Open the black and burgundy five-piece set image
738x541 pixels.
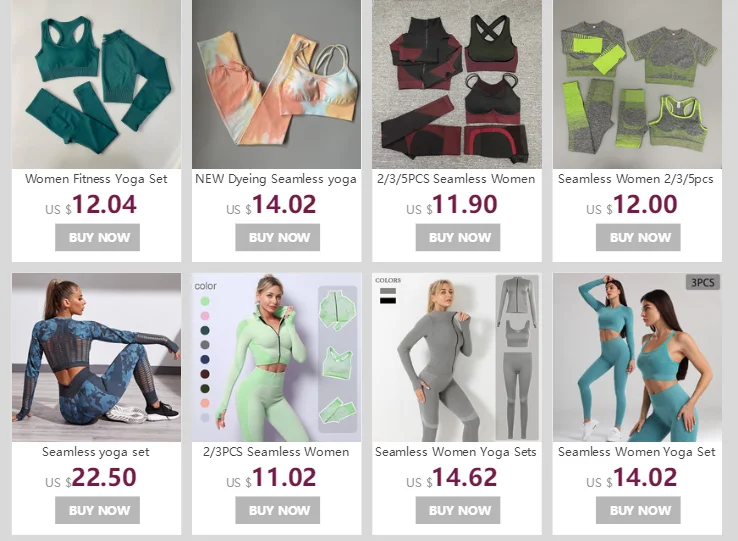click(457, 84)
